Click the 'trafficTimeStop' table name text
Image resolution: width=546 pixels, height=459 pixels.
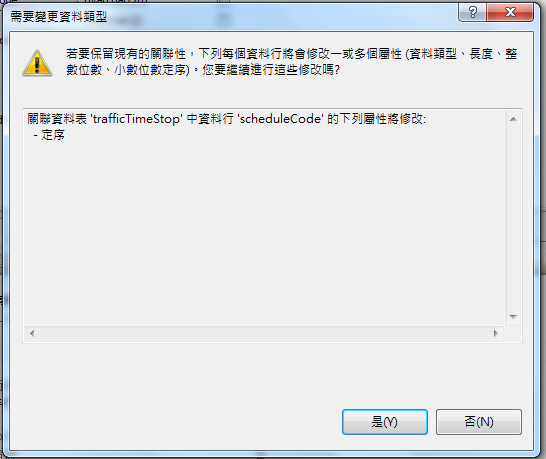click(x=136, y=119)
